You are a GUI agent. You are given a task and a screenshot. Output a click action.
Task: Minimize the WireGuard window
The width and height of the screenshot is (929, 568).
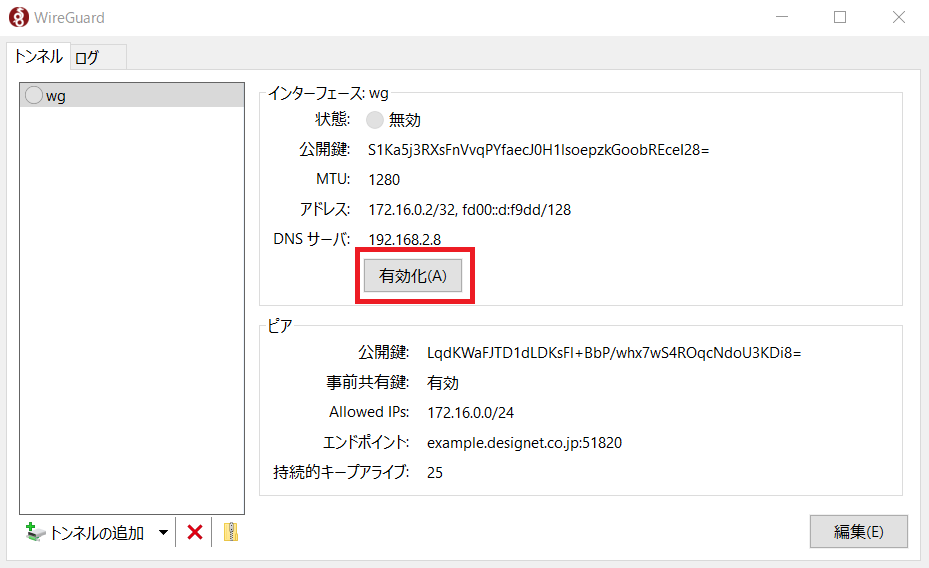(782, 17)
